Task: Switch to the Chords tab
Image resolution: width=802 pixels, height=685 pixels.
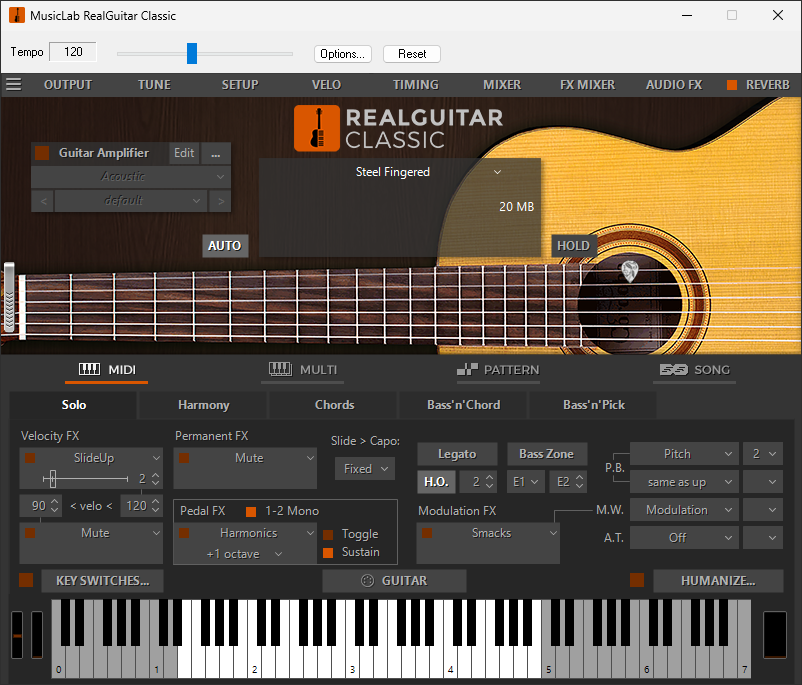Action: pos(335,405)
